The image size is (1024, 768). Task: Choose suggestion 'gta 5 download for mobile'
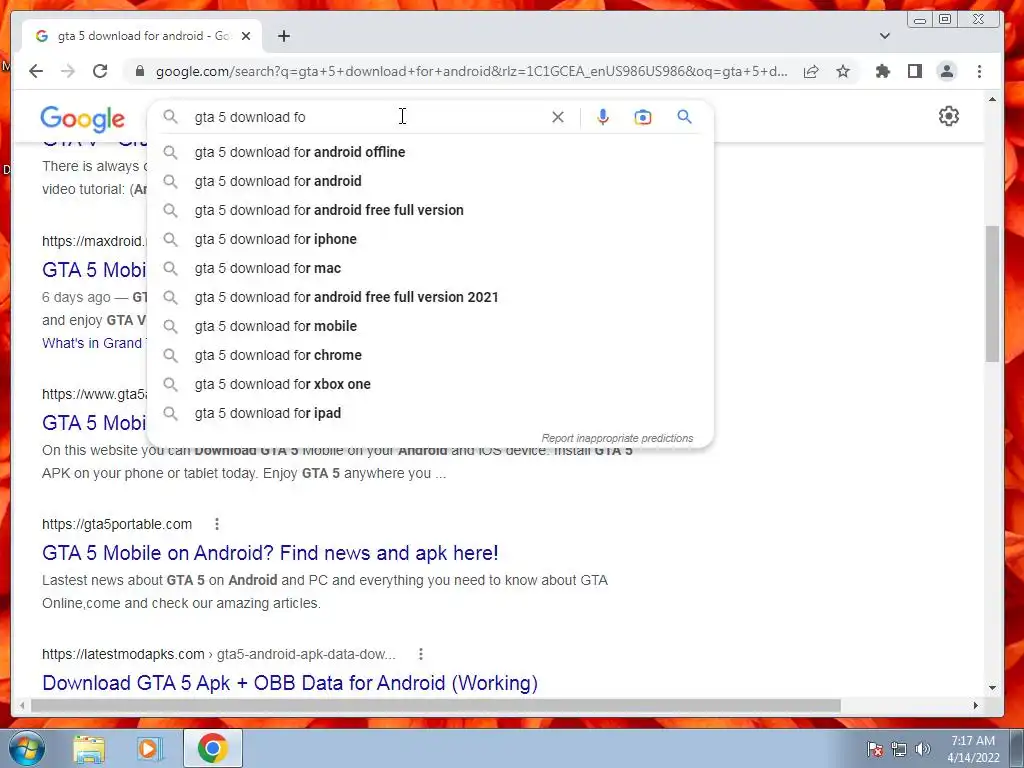(x=430, y=326)
